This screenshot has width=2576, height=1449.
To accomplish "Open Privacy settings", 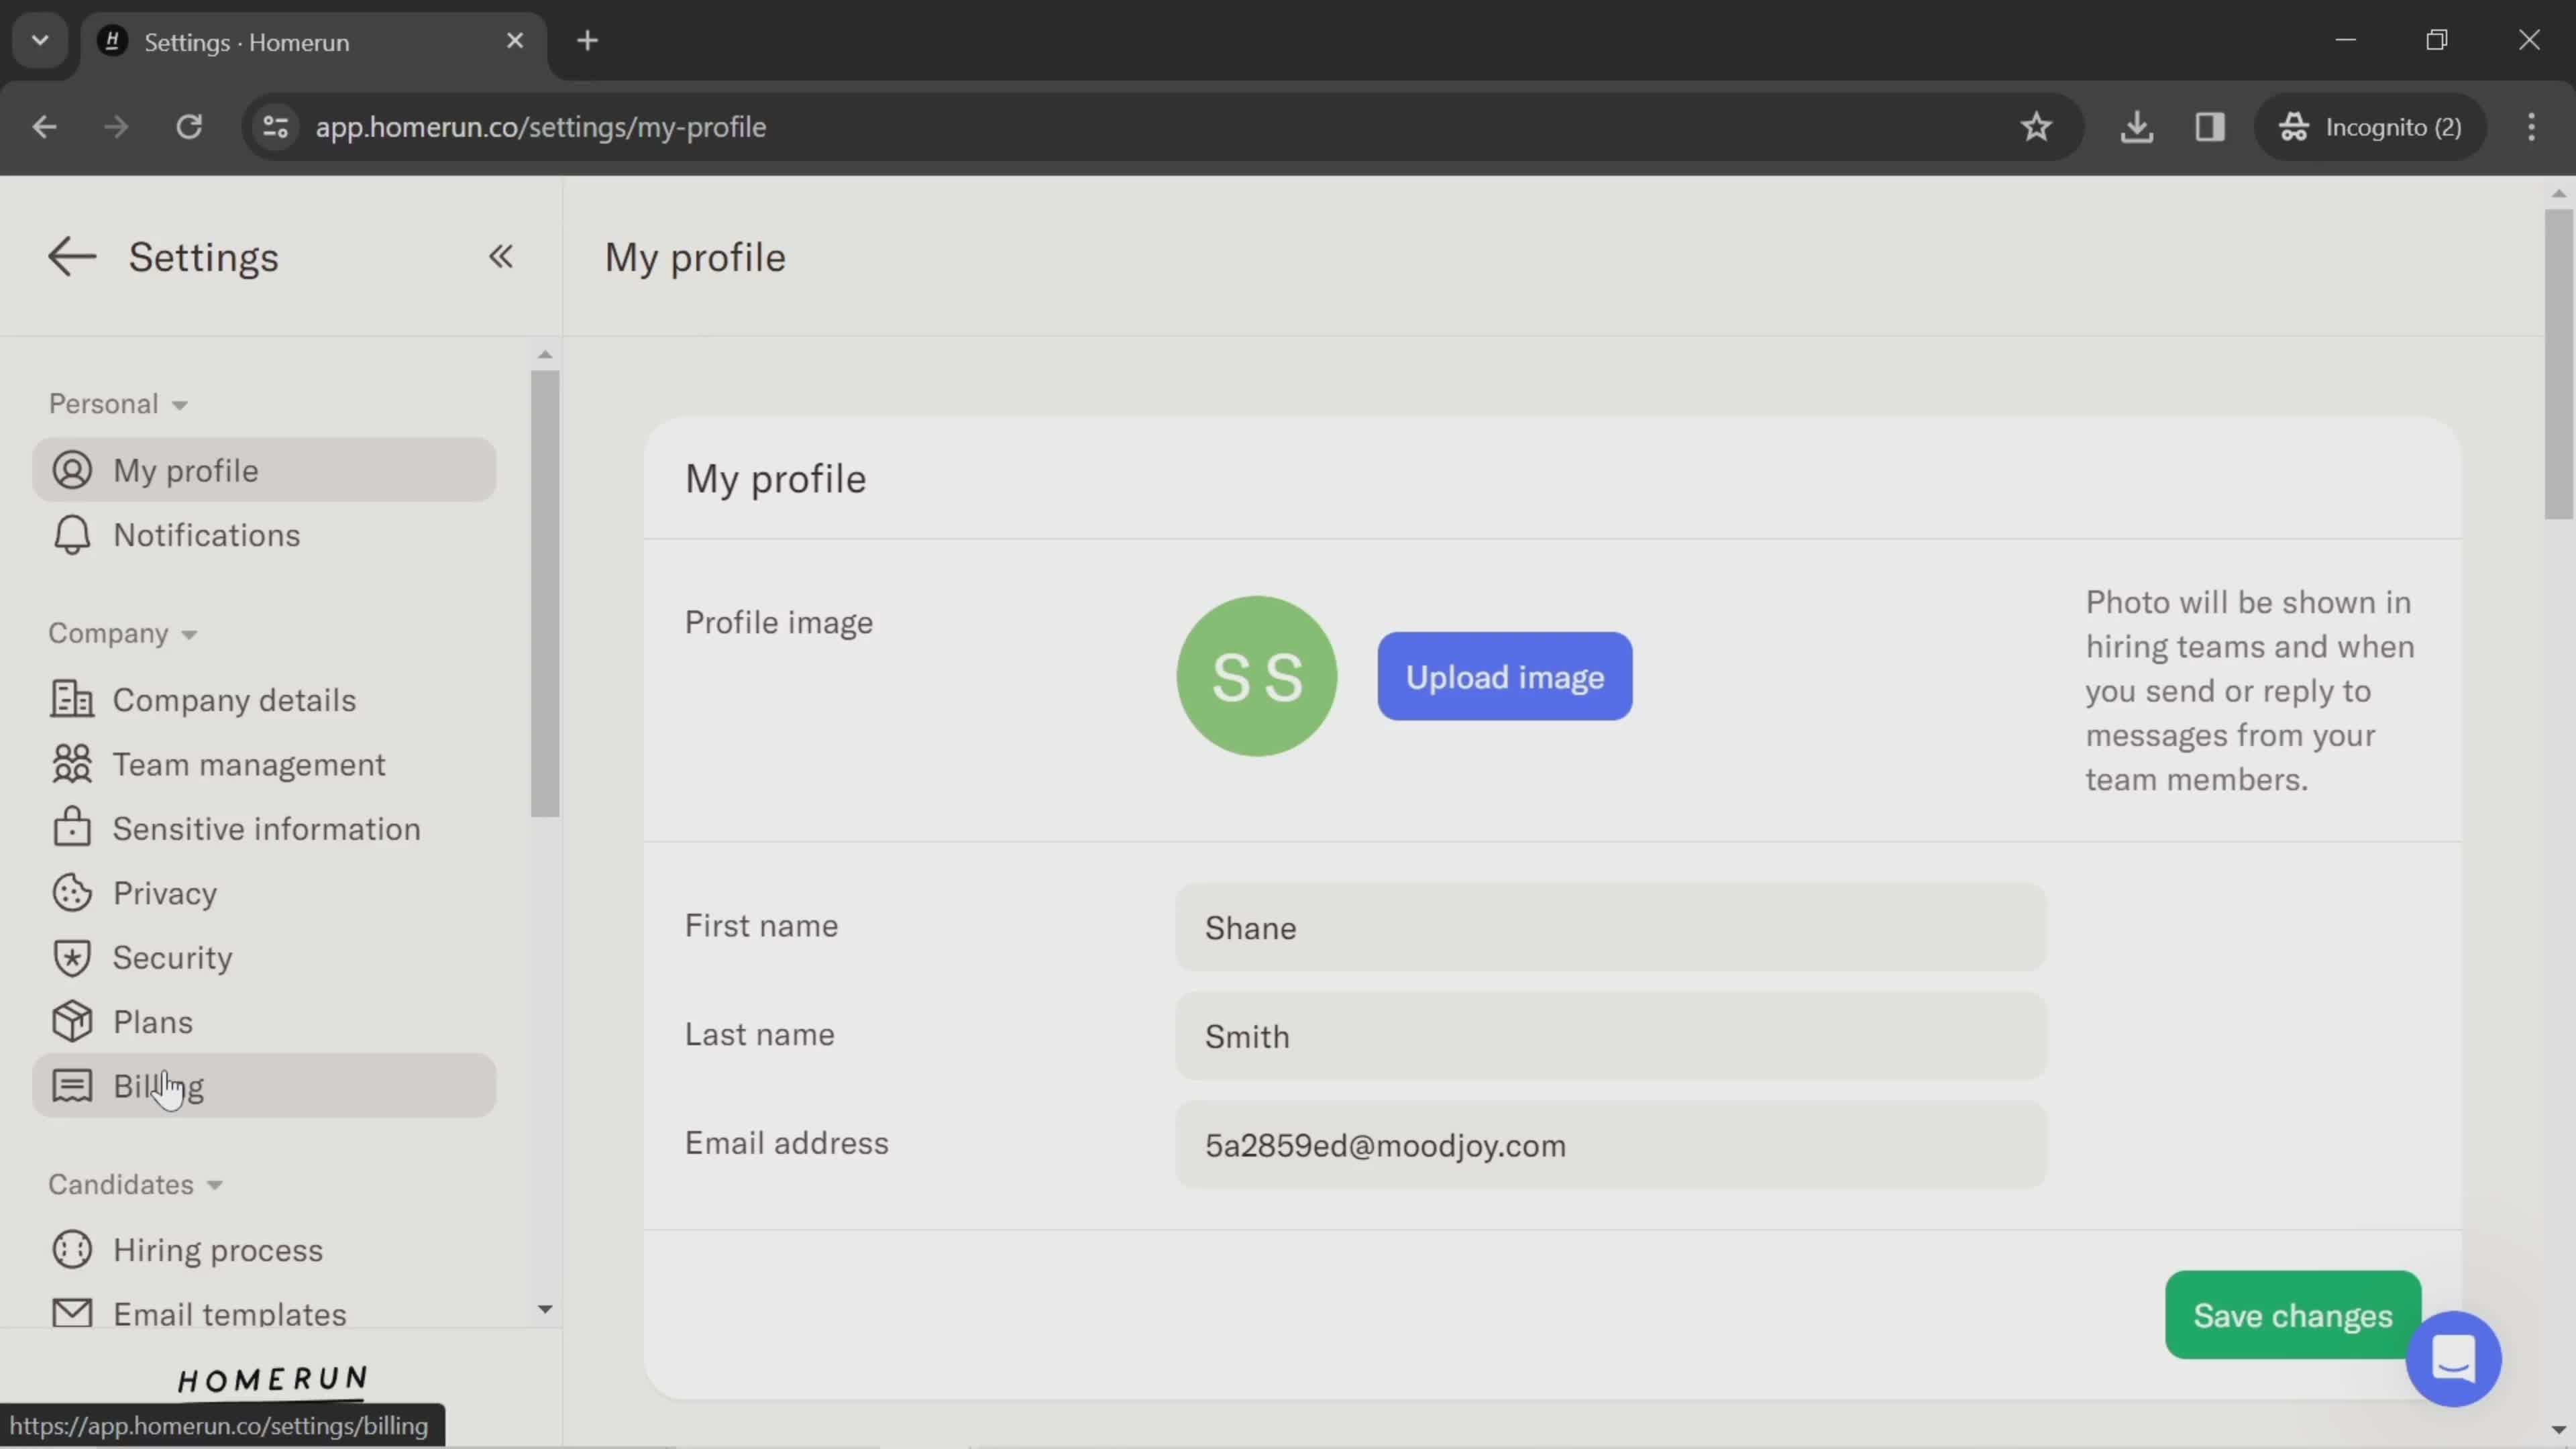I will tap(264, 893).
